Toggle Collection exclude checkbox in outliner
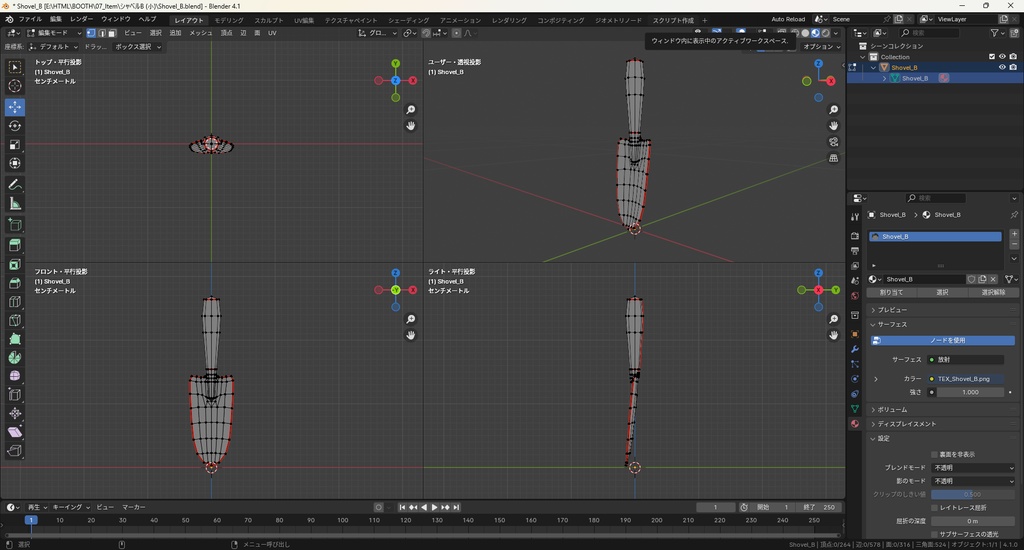The height and width of the screenshot is (550, 1024). point(992,57)
